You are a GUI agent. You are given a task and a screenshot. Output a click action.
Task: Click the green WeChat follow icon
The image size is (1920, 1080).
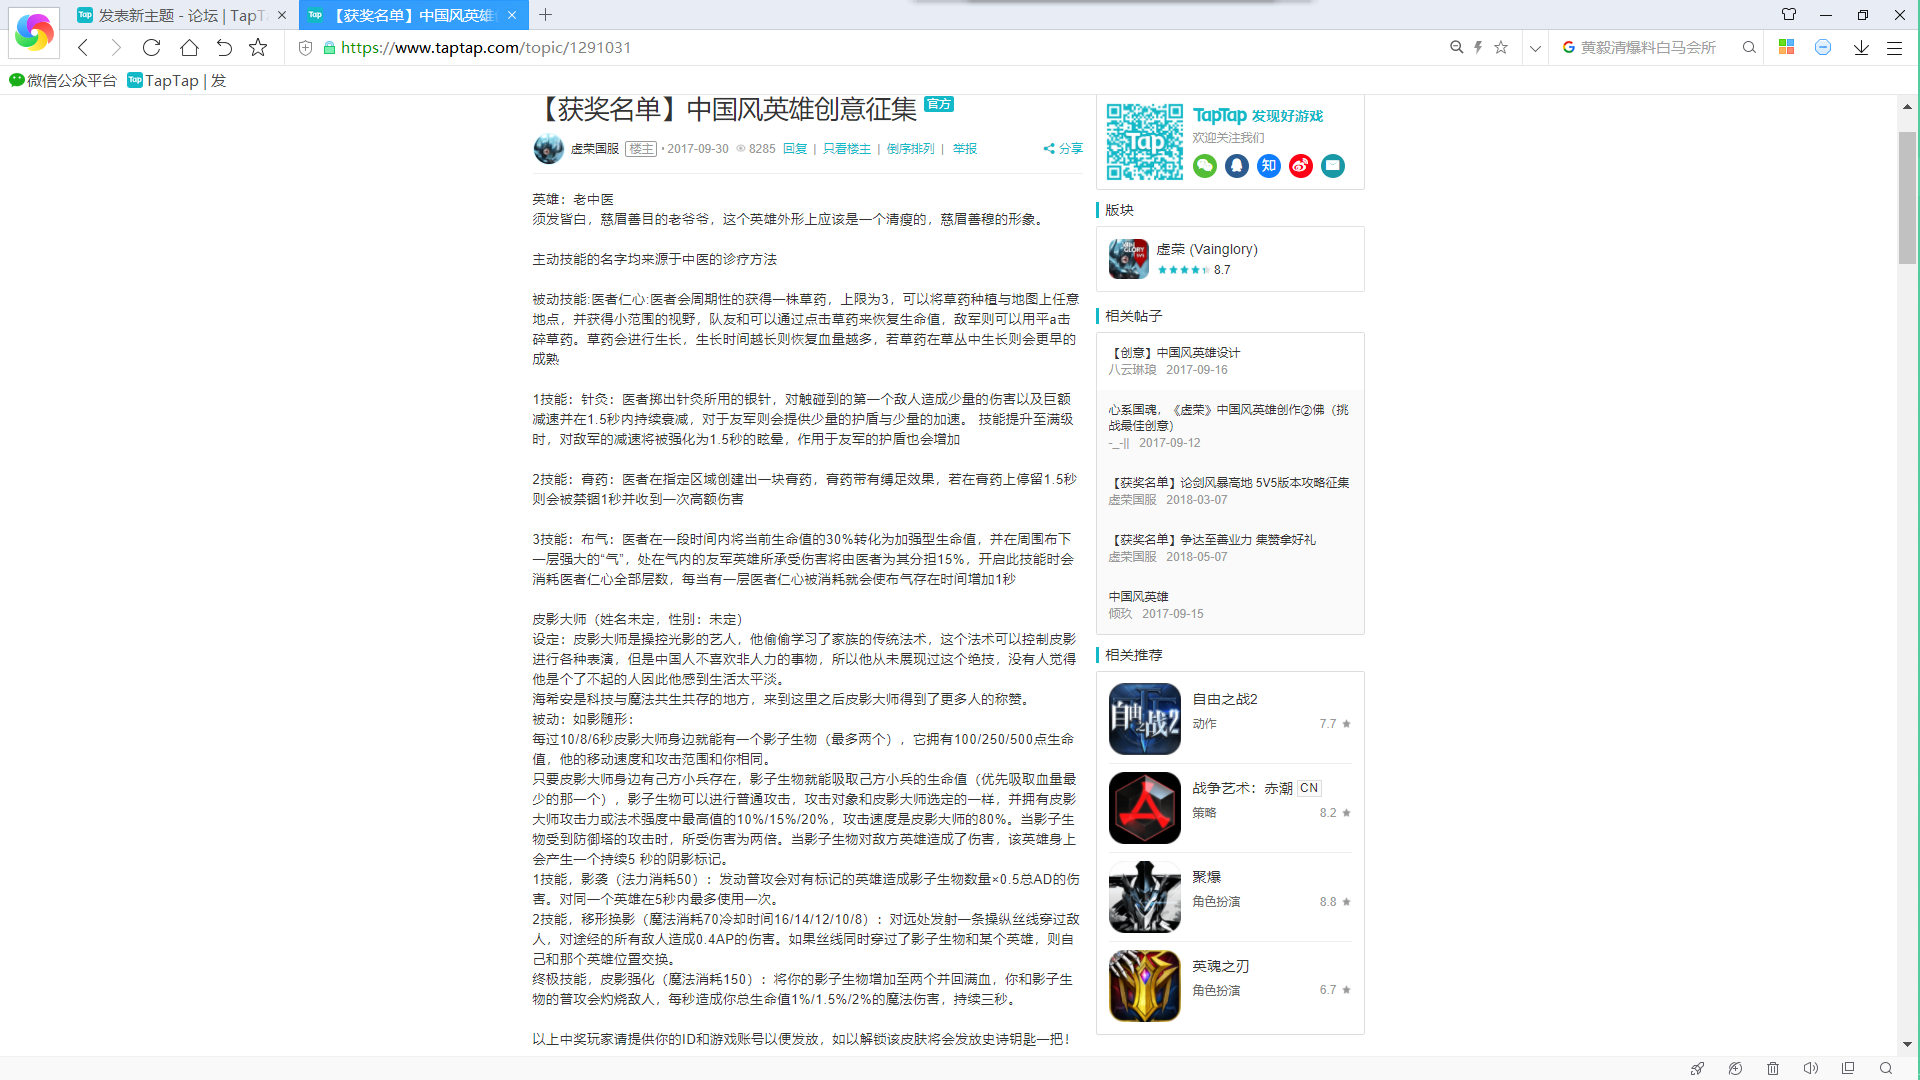click(1205, 166)
